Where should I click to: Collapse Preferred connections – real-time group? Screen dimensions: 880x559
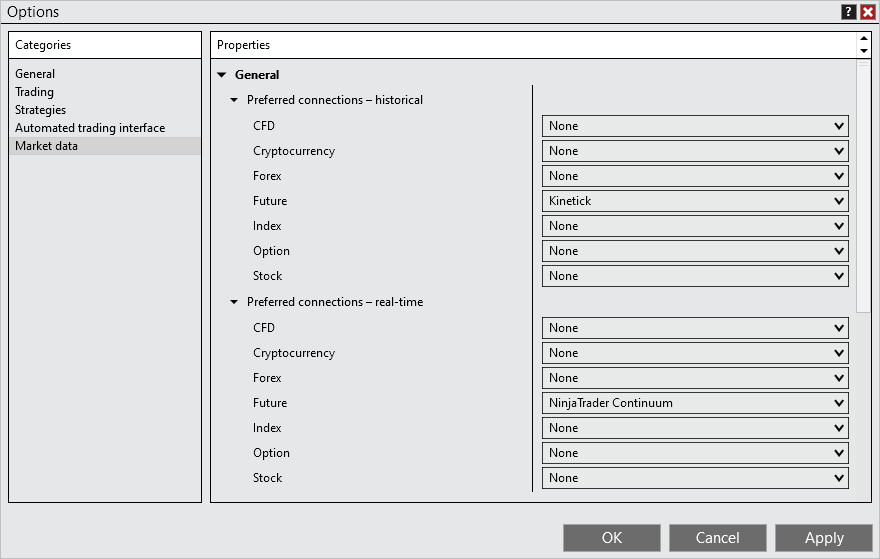pyautogui.click(x=234, y=302)
